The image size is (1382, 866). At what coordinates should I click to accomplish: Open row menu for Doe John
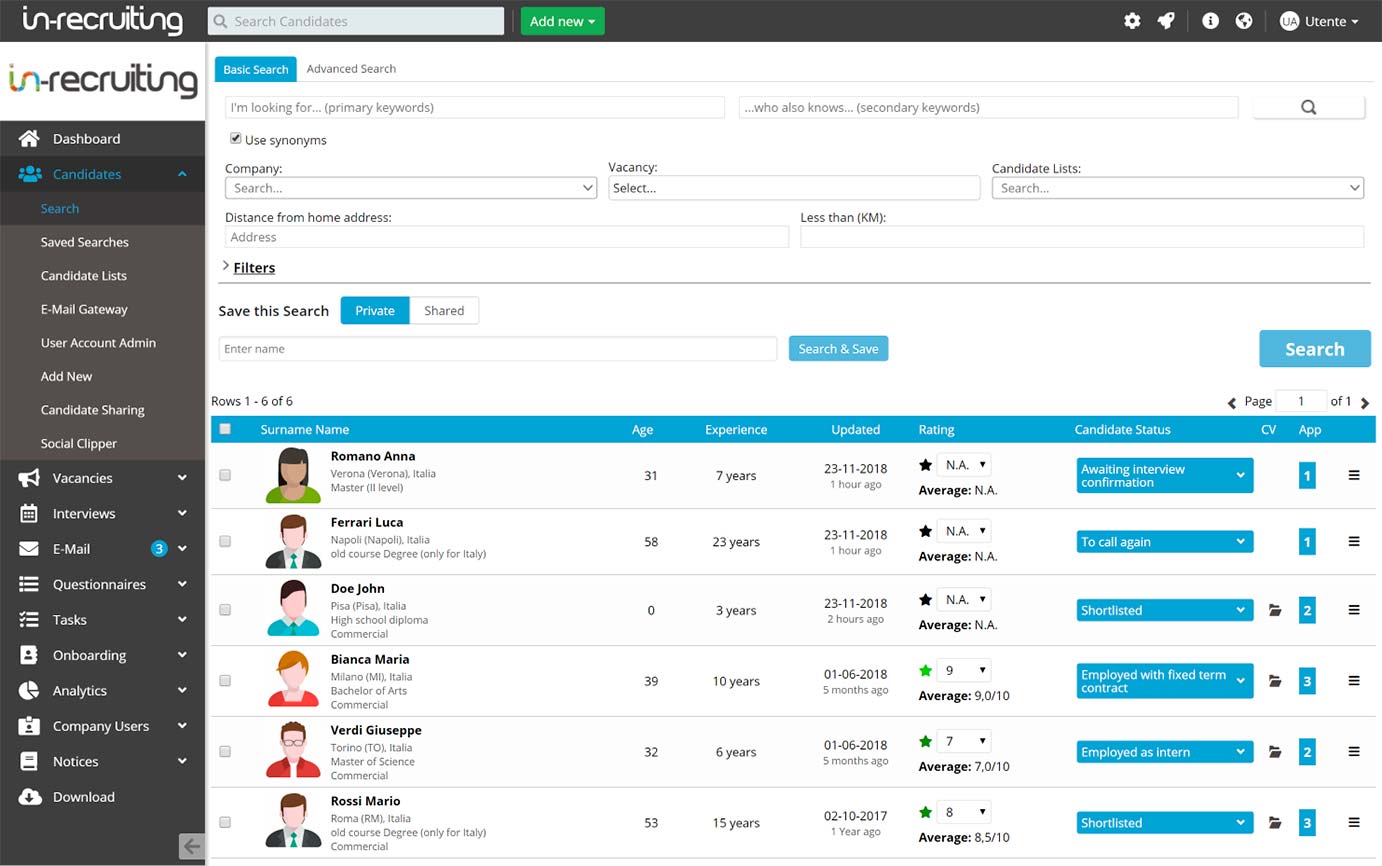coord(1354,609)
